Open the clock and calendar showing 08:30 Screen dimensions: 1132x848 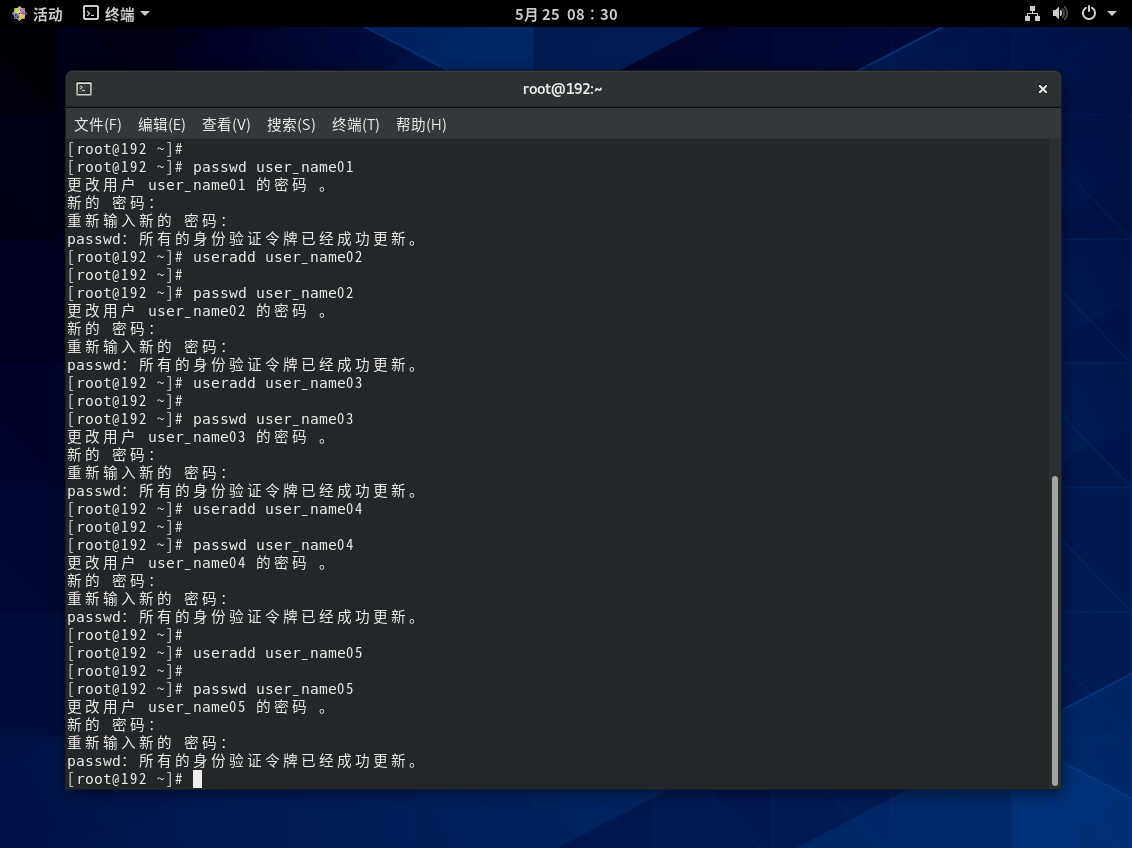point(566,14)
